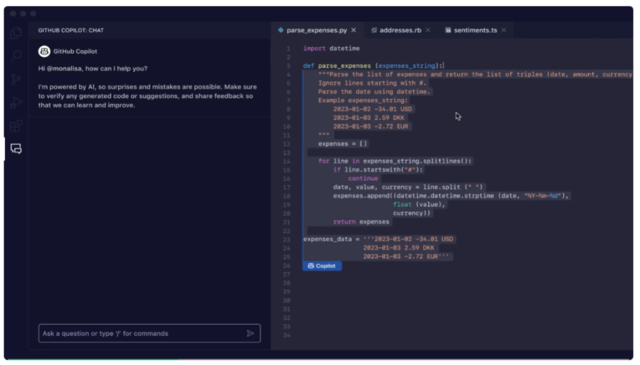Viewport: 640px width, 365px height.
Task: Select the Copilot Chat icon in activity bar
Action: tap(16, 149)
